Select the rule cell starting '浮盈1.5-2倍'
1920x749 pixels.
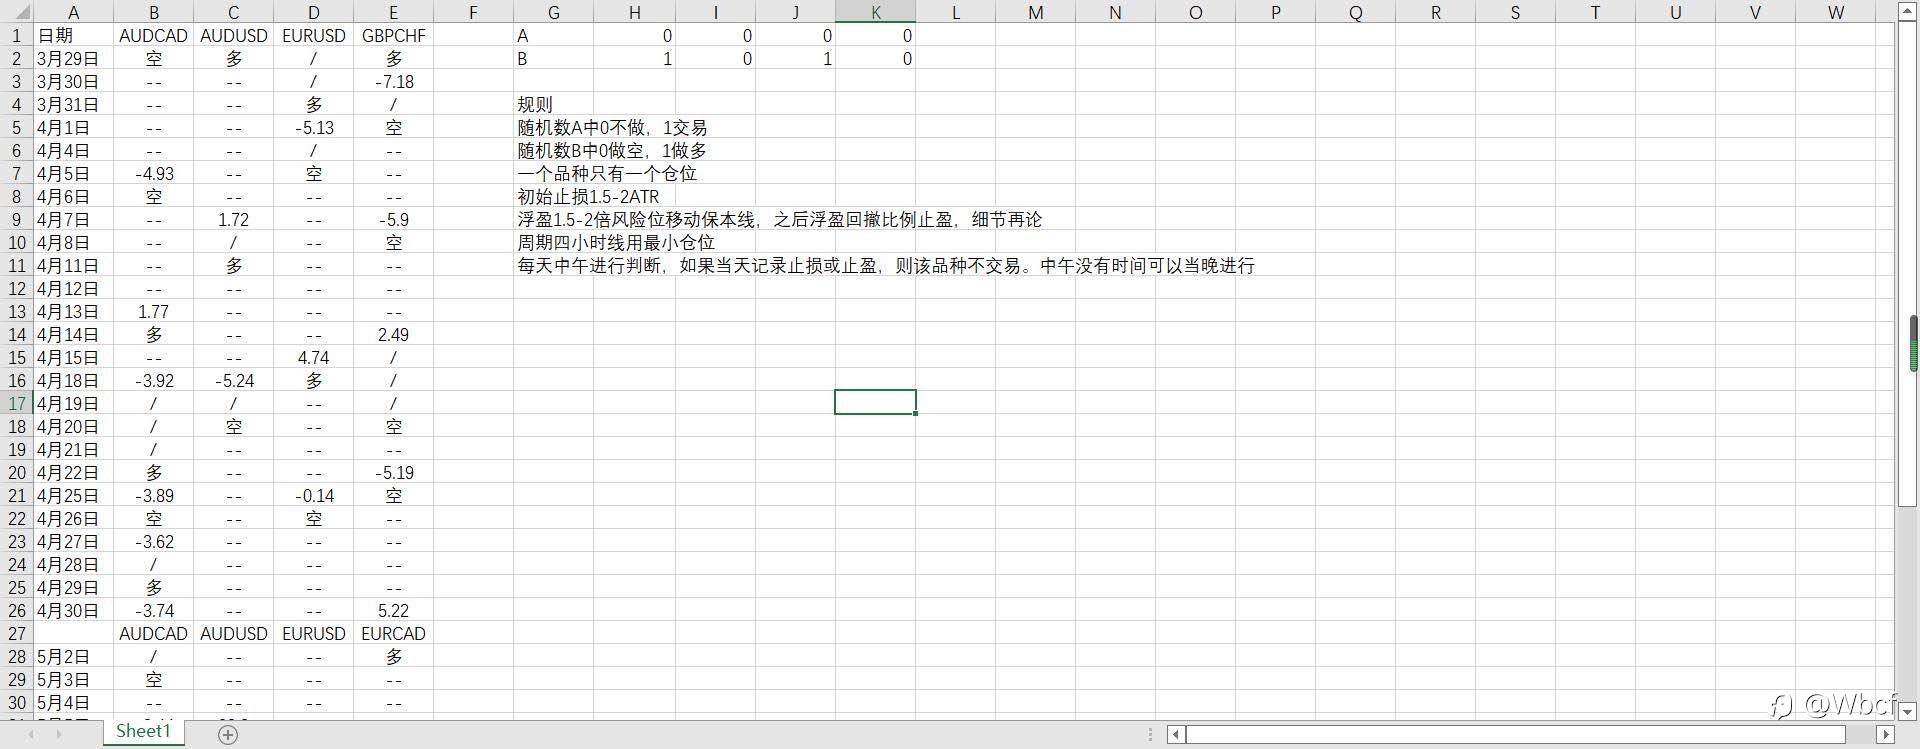click(779, 219)
